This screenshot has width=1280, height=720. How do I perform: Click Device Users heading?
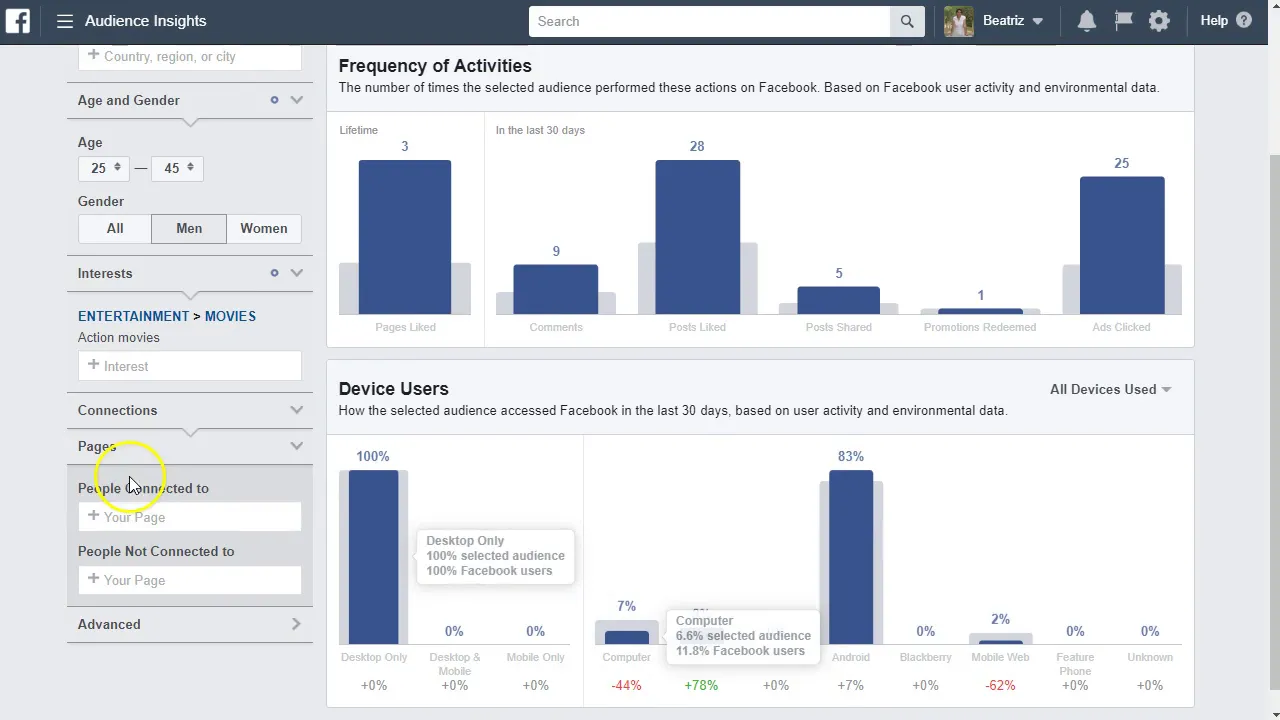point(393,389)
